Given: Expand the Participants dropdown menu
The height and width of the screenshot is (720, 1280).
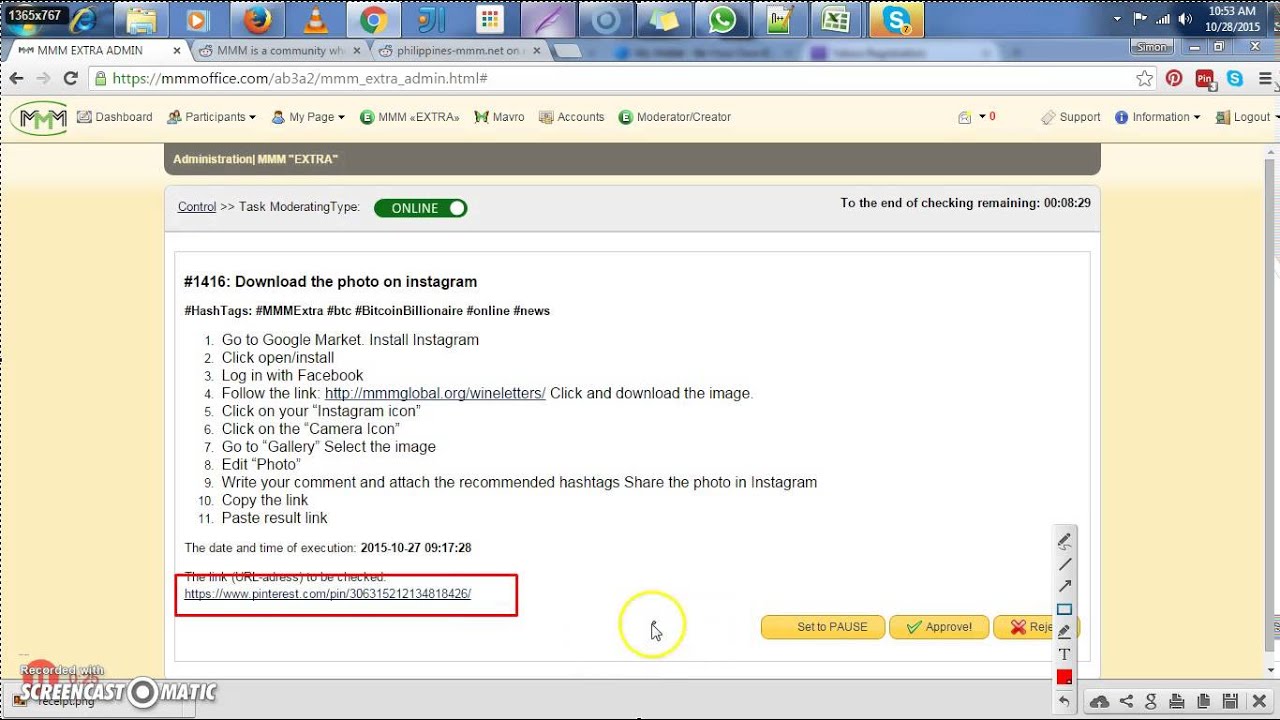Looking at the screenshot, I should coord(211,117).
